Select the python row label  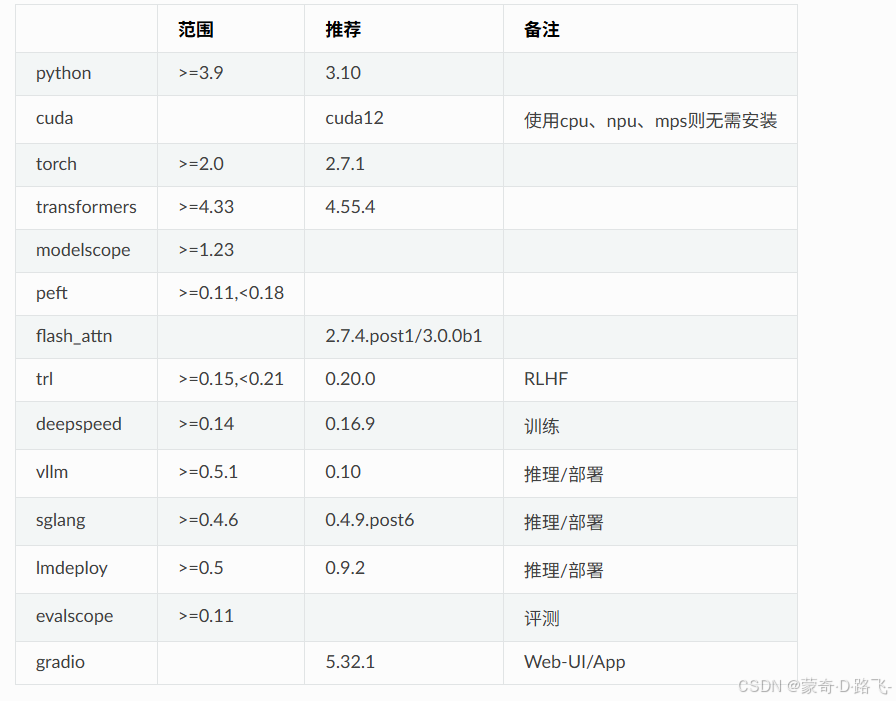pyautogui.click(x=63, y=73)
